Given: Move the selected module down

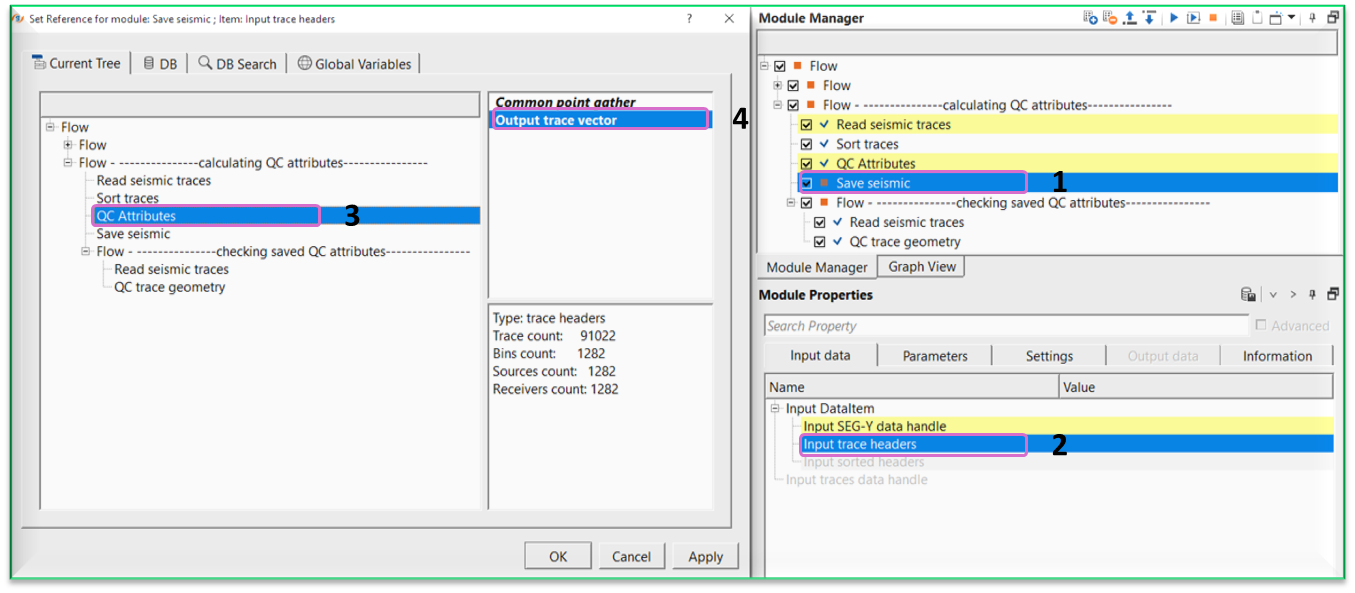Looking at the screenshot, I should pos(1149,17).
